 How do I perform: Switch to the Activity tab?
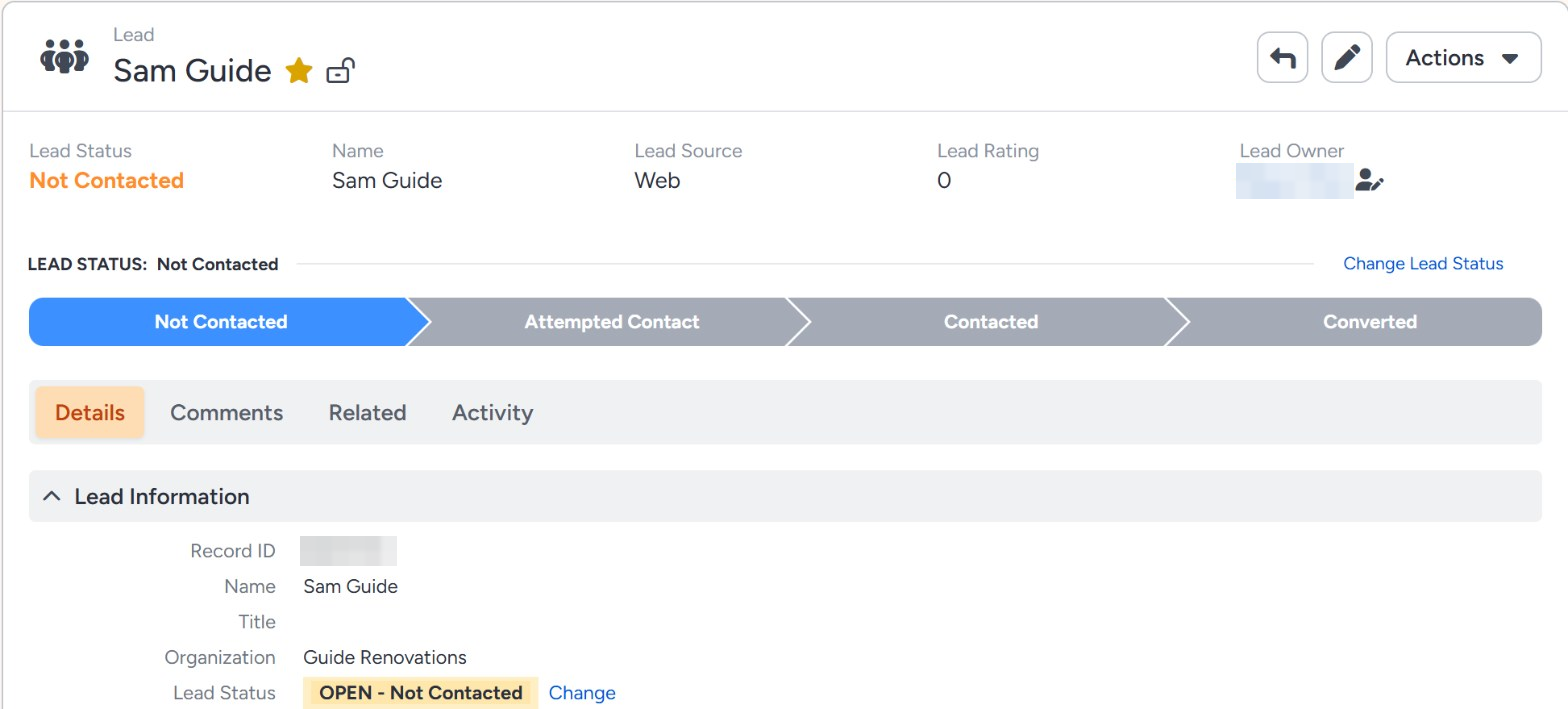click(x=492, y=413)
